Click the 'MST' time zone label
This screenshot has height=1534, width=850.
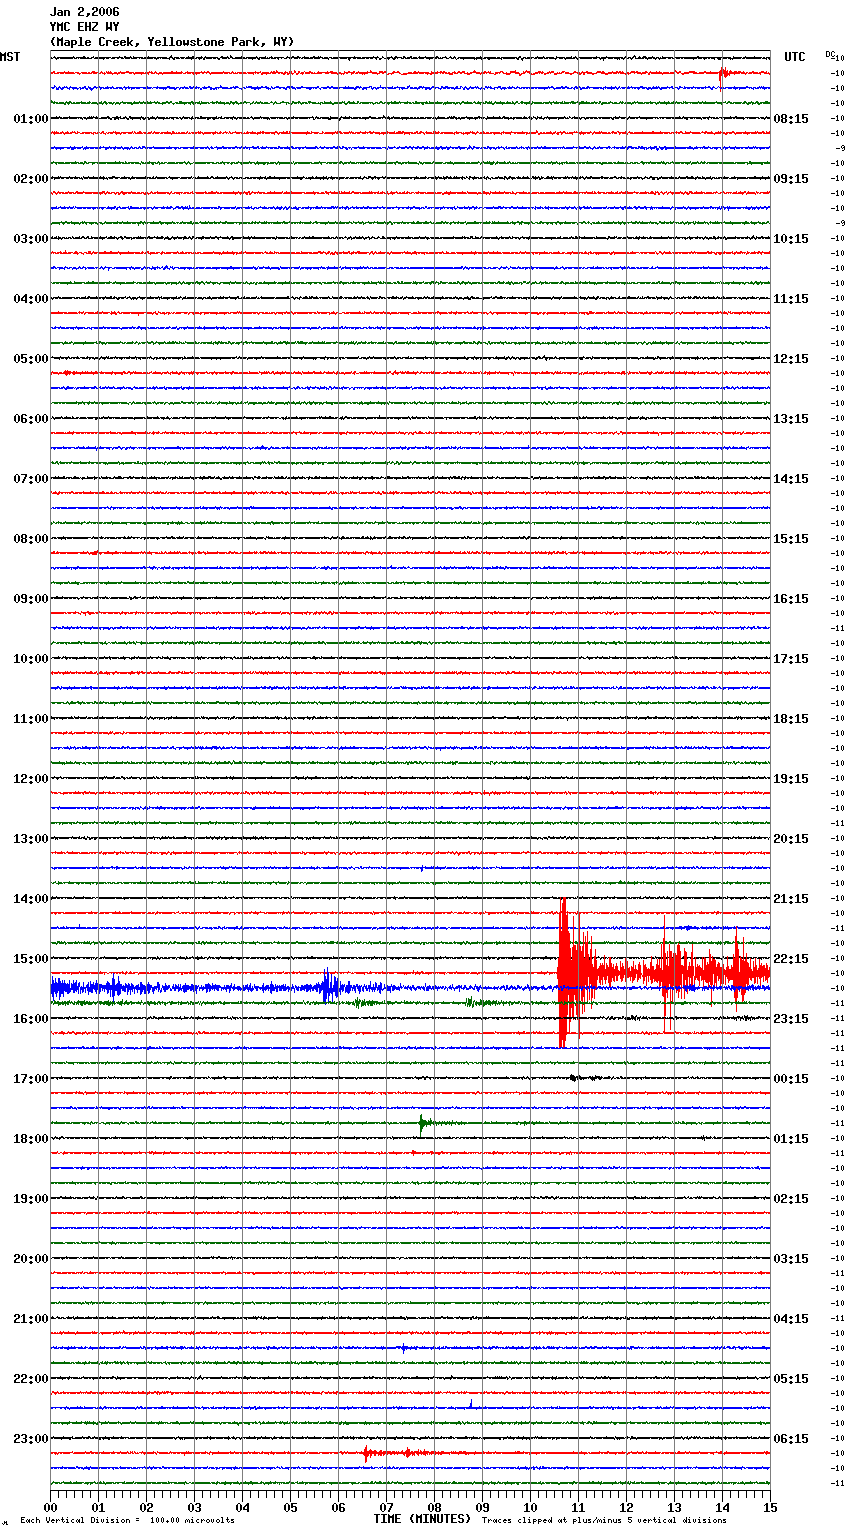tap(10, 57)
